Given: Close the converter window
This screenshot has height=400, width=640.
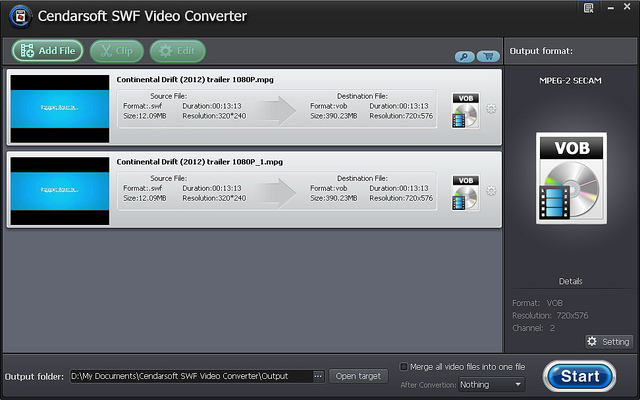Looking at the screenshot, I should pyautogui.click(x=627, y=7).
